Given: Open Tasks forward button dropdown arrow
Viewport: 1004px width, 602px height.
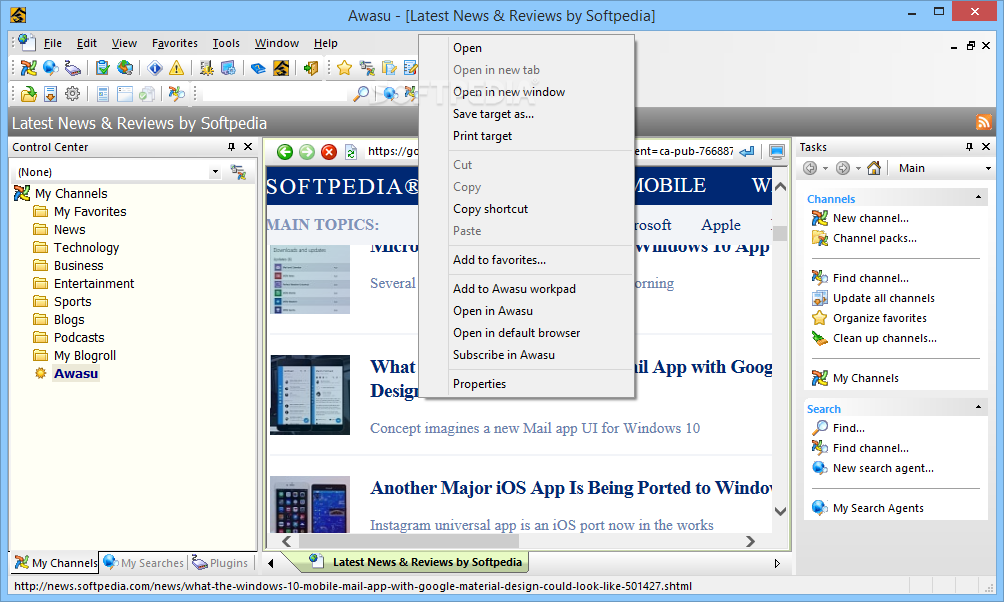Looking at the screenshot, I should pyautogui.click(x=858, y=168).
